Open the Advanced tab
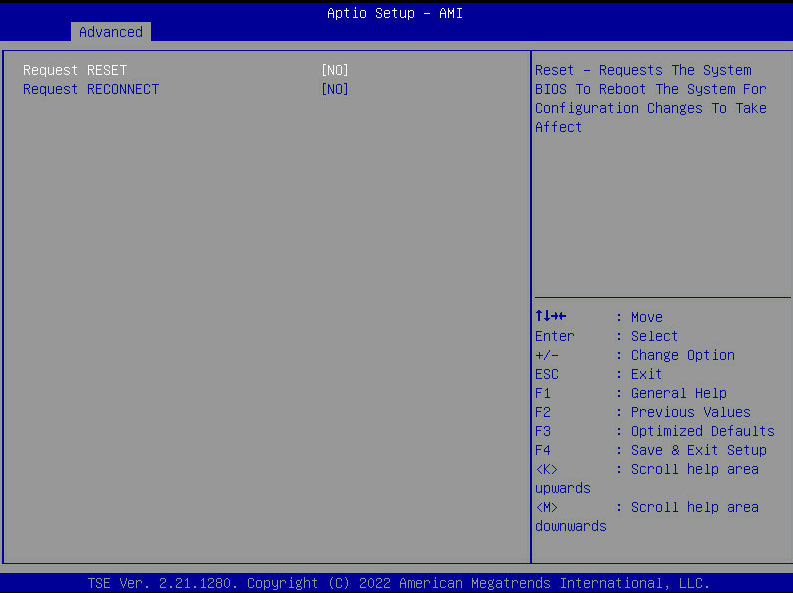The width and height of the screenshot is (793, 593). point(111,32)
